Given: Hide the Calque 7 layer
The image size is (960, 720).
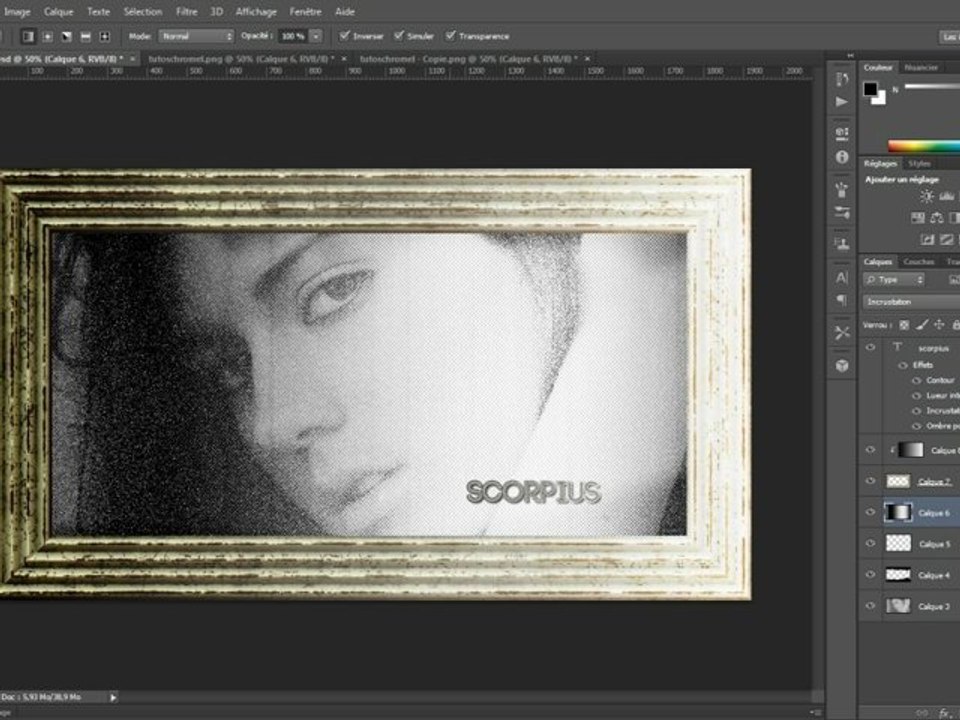Looking at the screenshot, I should tap(871, 481).
